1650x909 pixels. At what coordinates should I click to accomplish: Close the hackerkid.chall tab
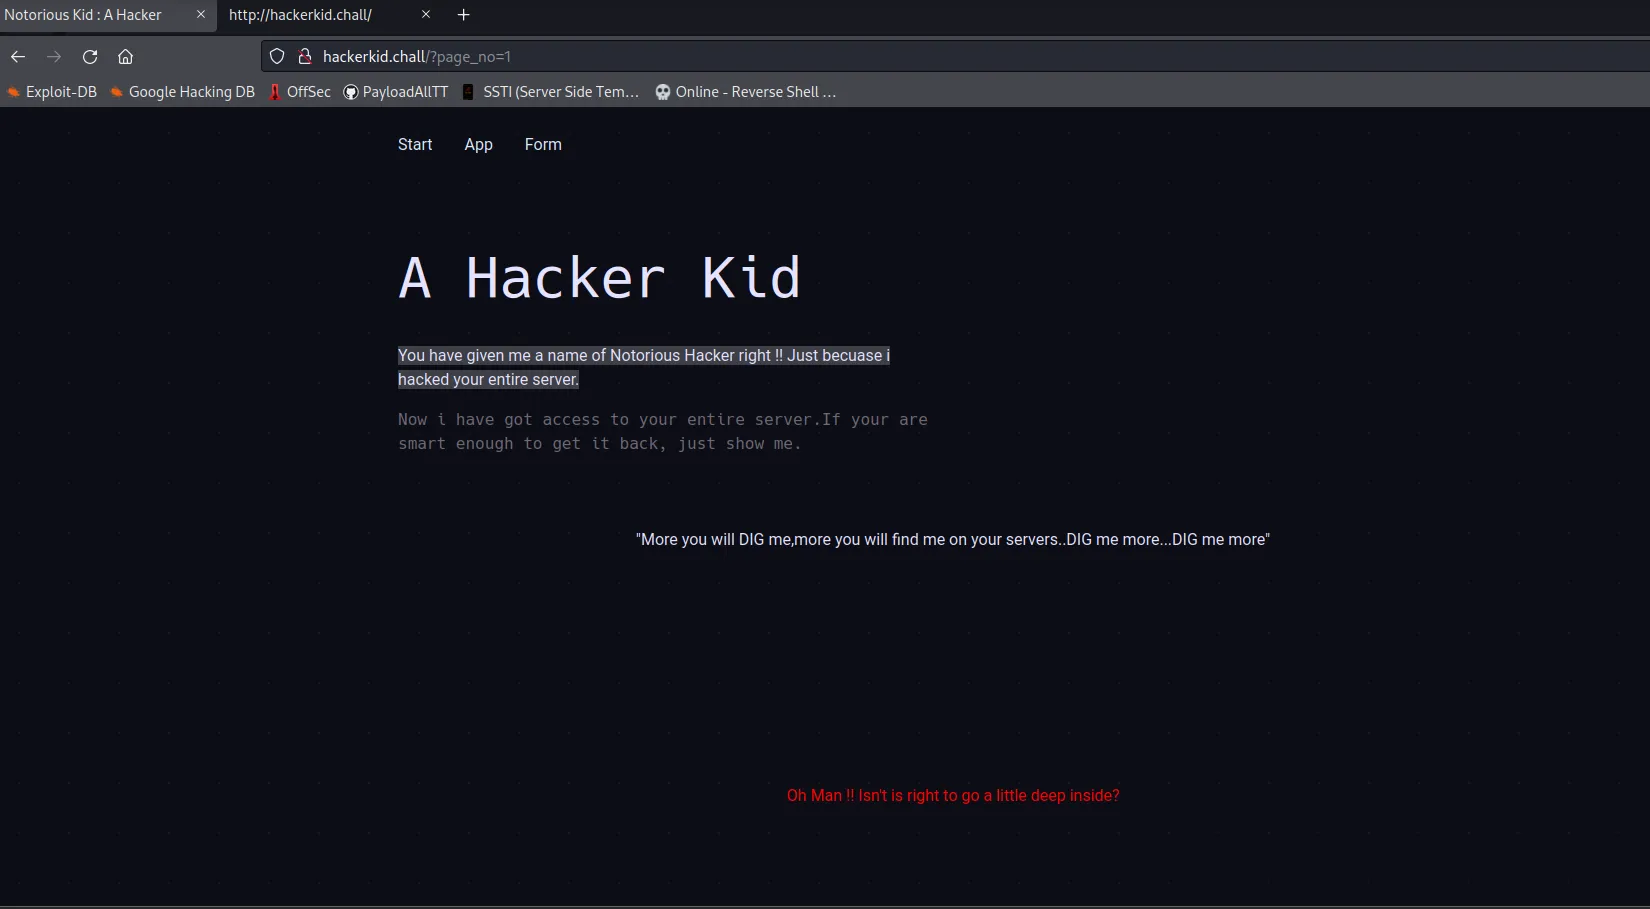(x=426, y=15)
